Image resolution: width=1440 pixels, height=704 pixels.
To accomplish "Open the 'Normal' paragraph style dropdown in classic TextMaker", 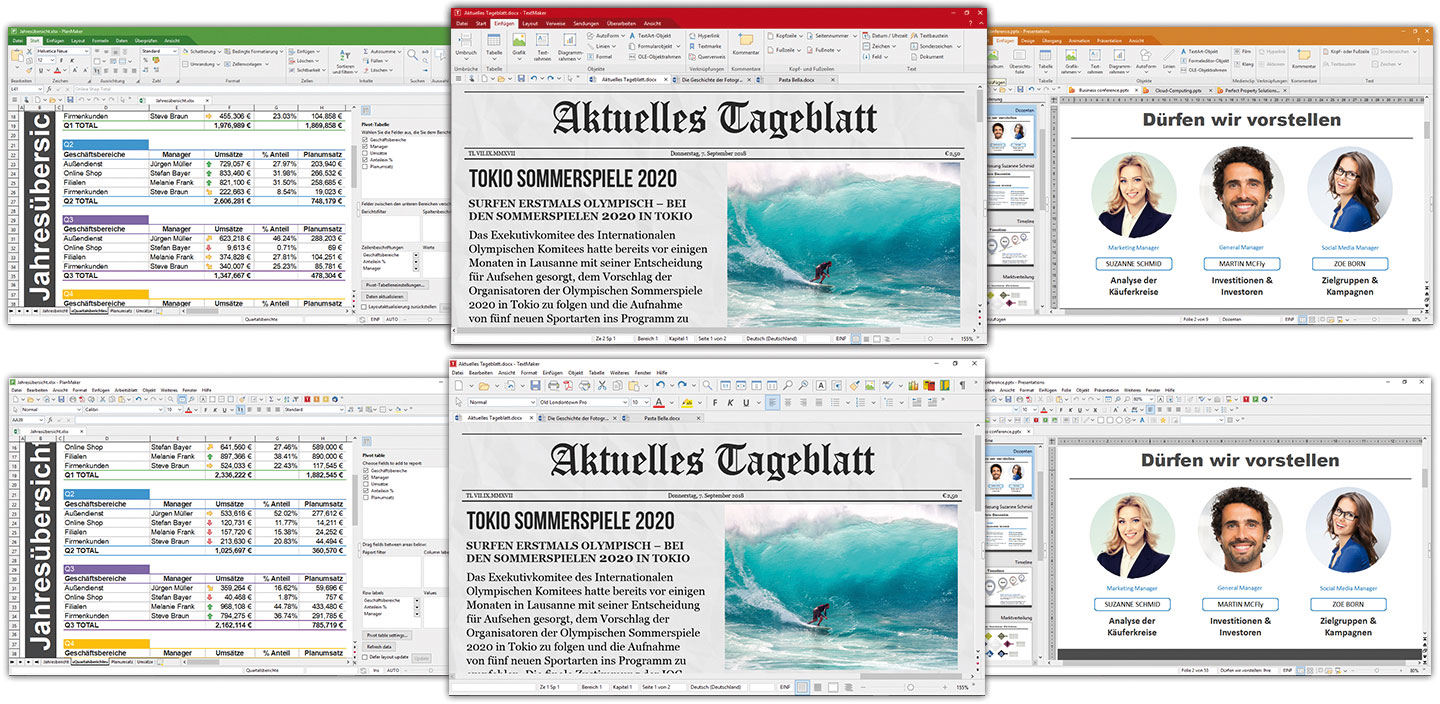I will 532,402.
